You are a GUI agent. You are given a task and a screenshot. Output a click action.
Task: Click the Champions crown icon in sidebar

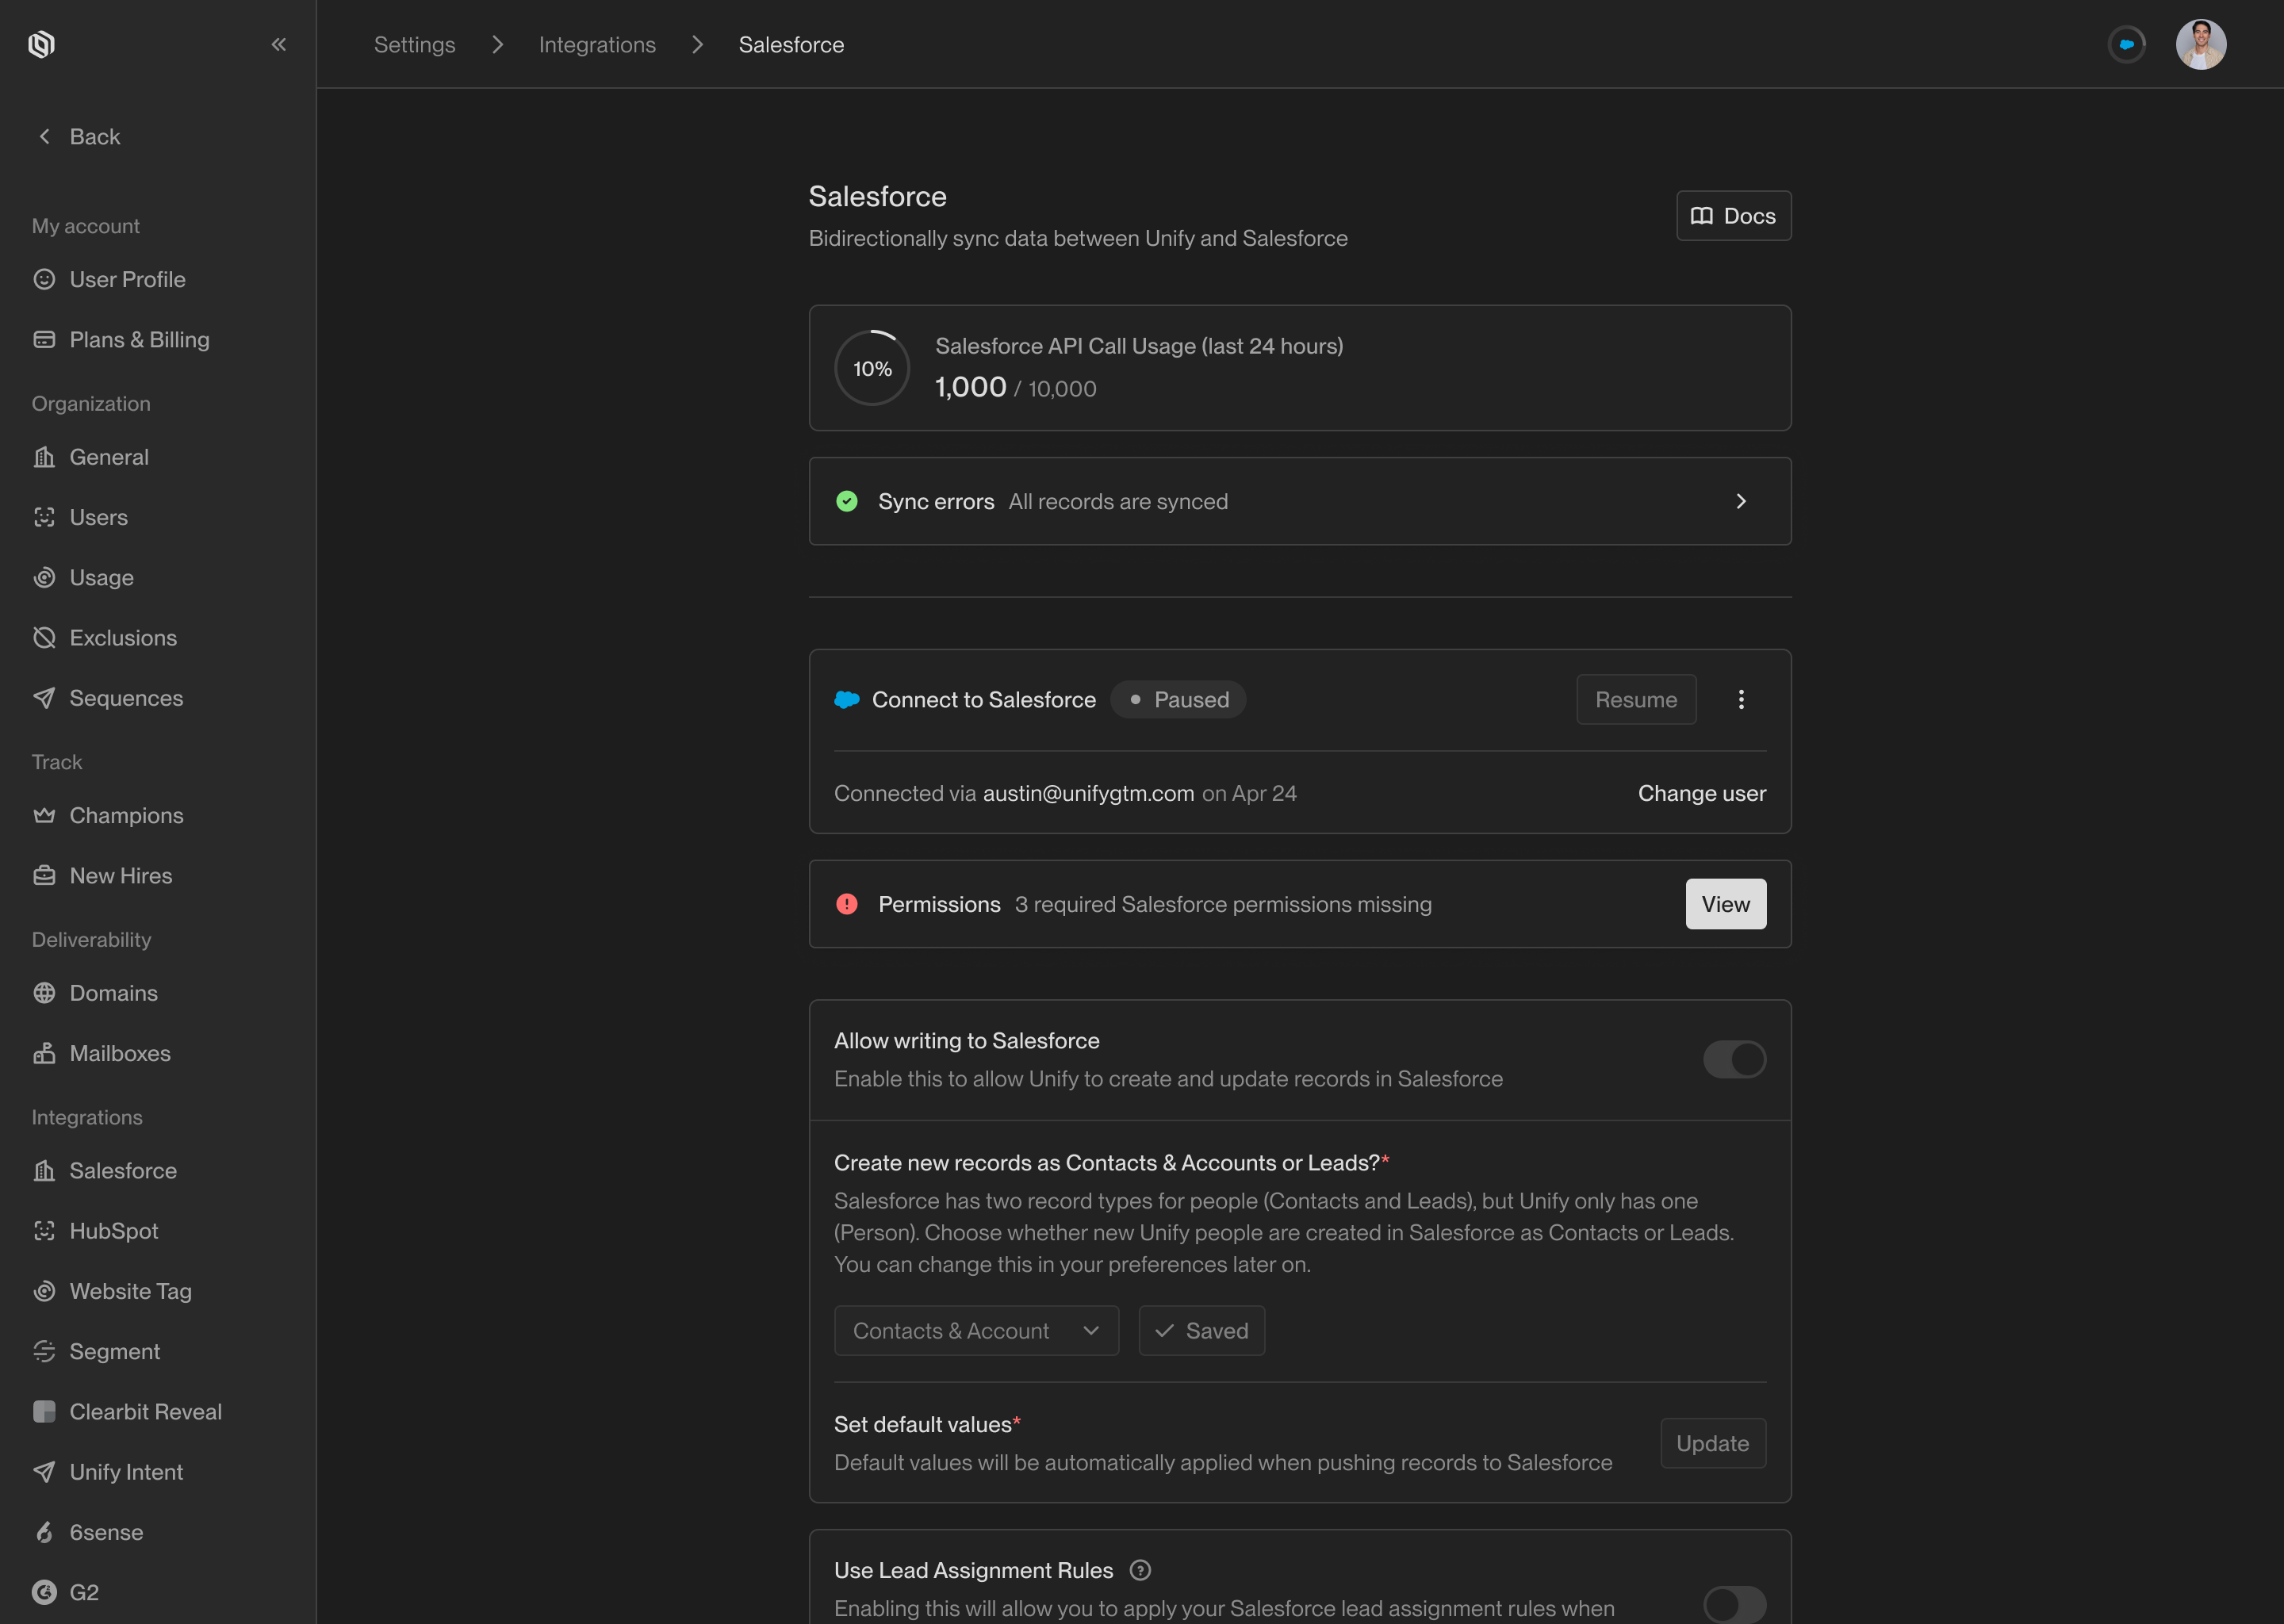coord(44,815)
